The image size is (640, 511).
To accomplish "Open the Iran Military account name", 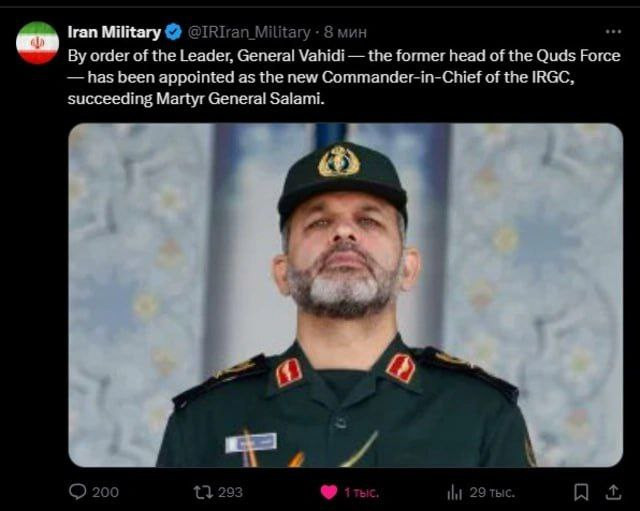I will pyautogui.click(x=114, y=32).
